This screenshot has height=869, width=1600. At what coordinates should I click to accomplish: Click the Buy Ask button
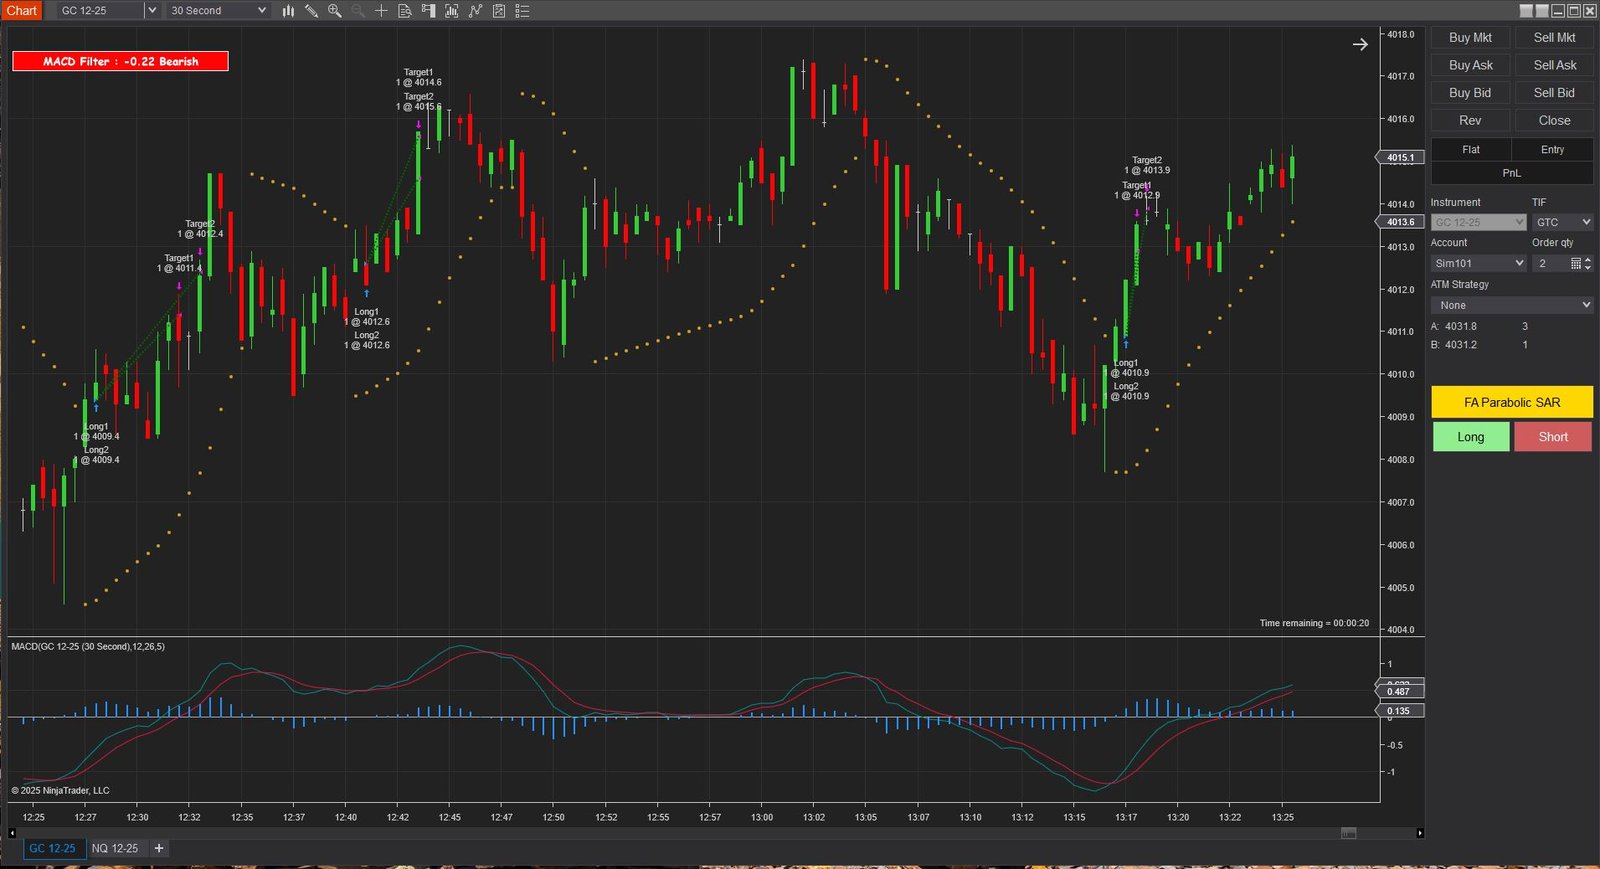[1470, 65]
